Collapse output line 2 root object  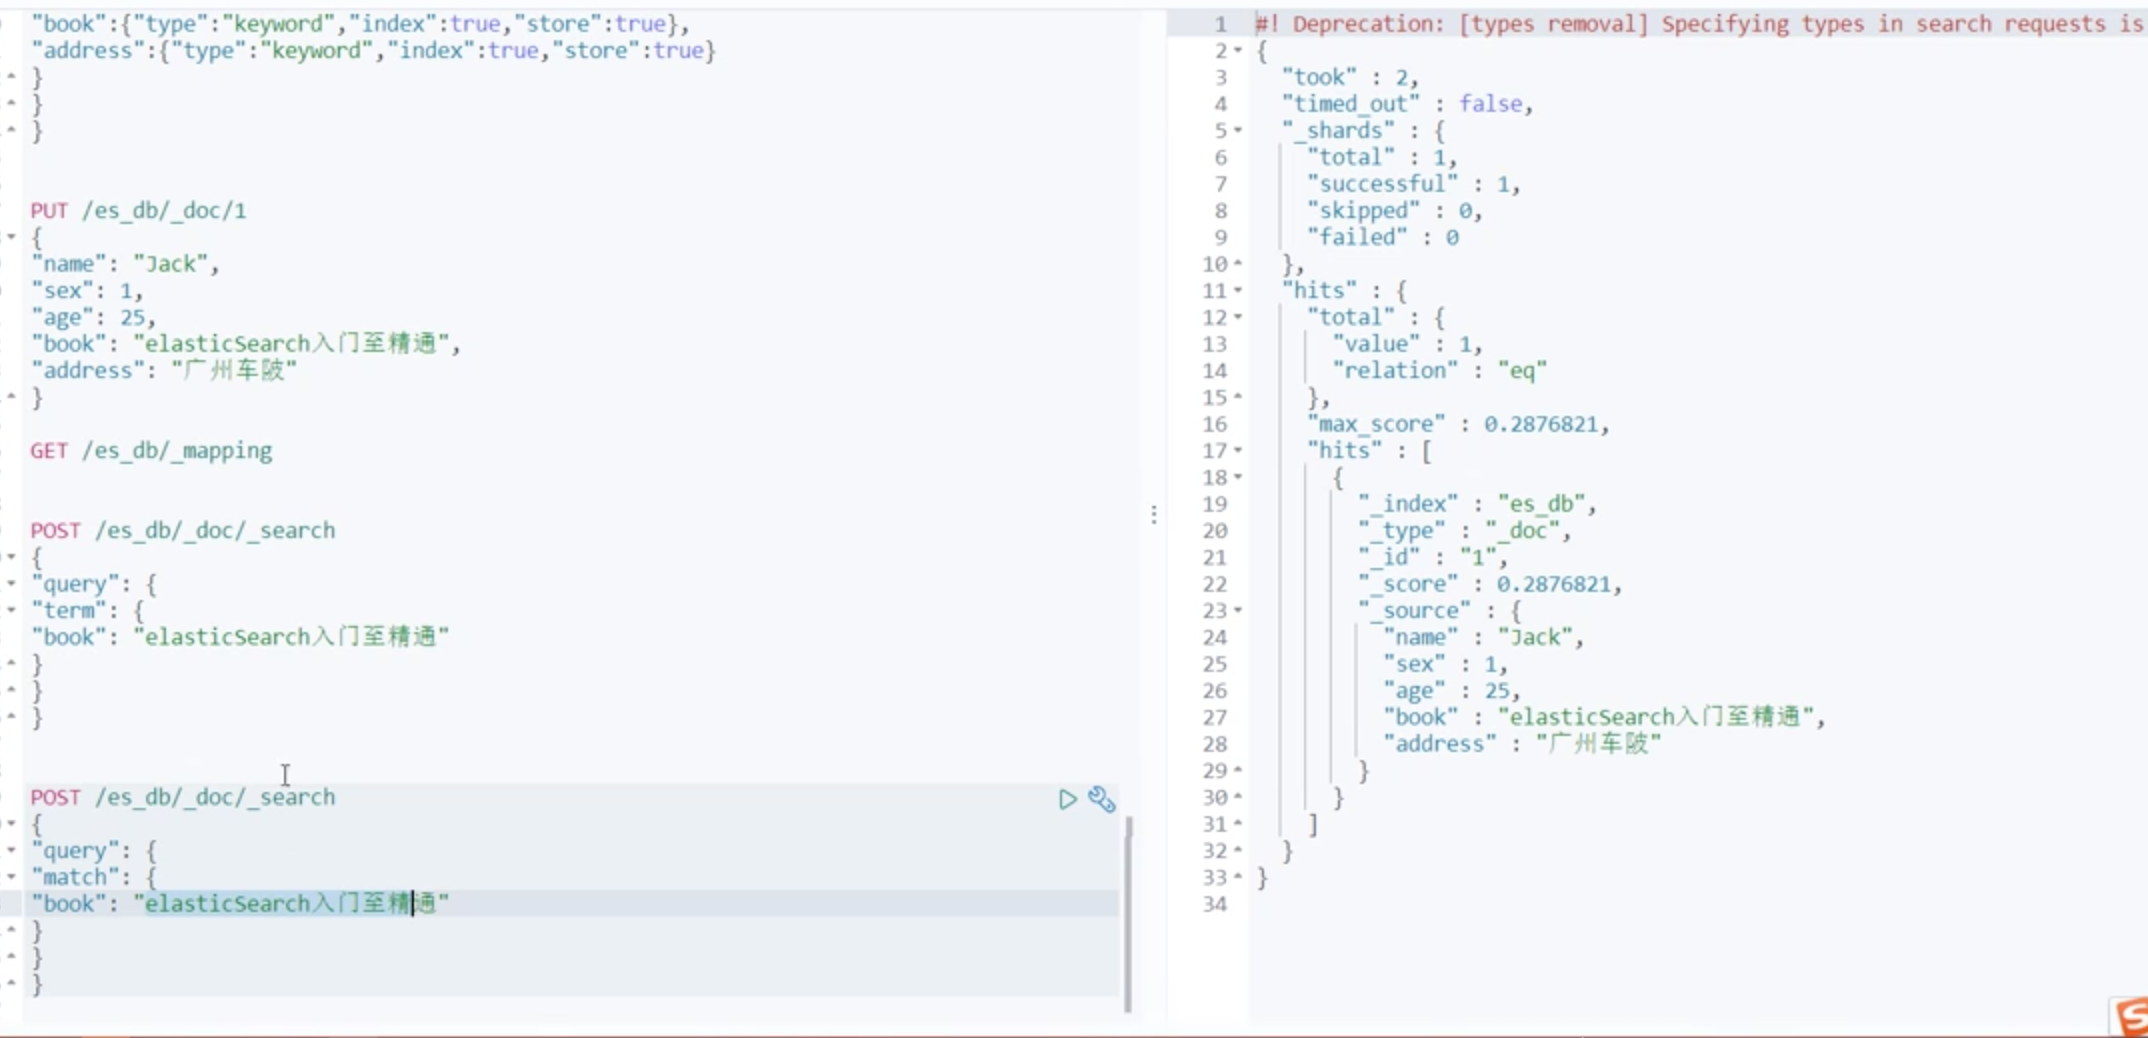coord(1238,50)
